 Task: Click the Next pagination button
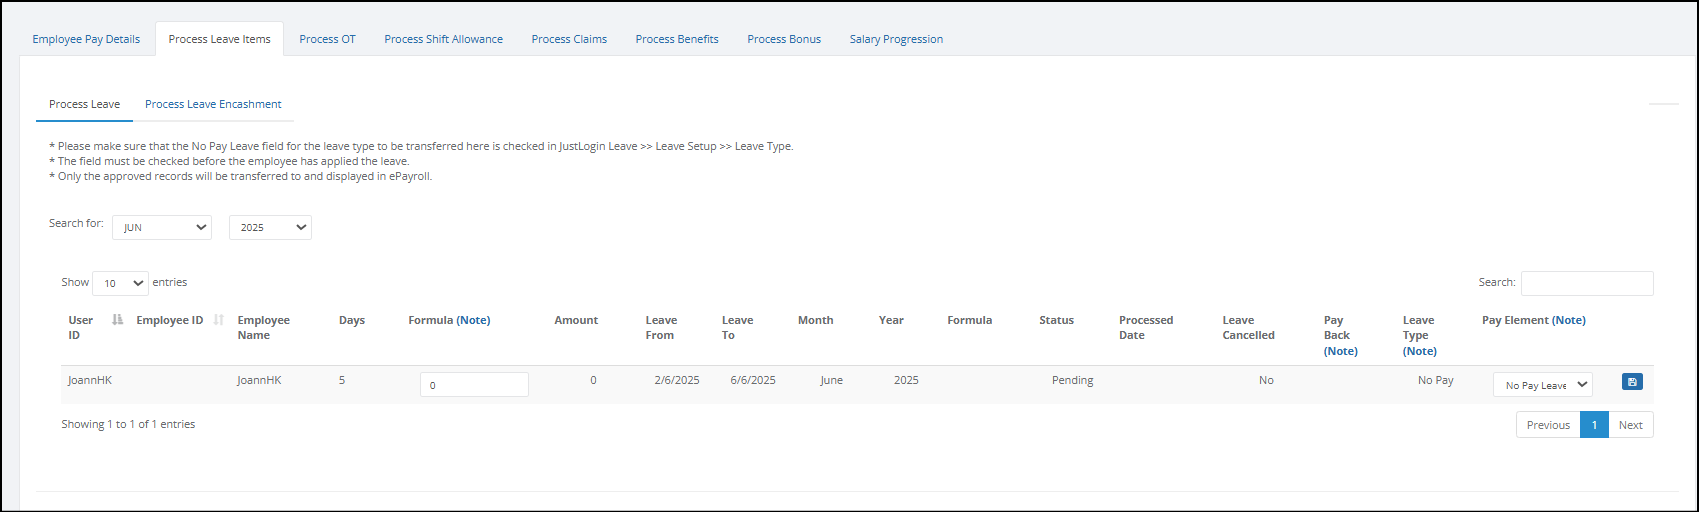coord(1631,425)
